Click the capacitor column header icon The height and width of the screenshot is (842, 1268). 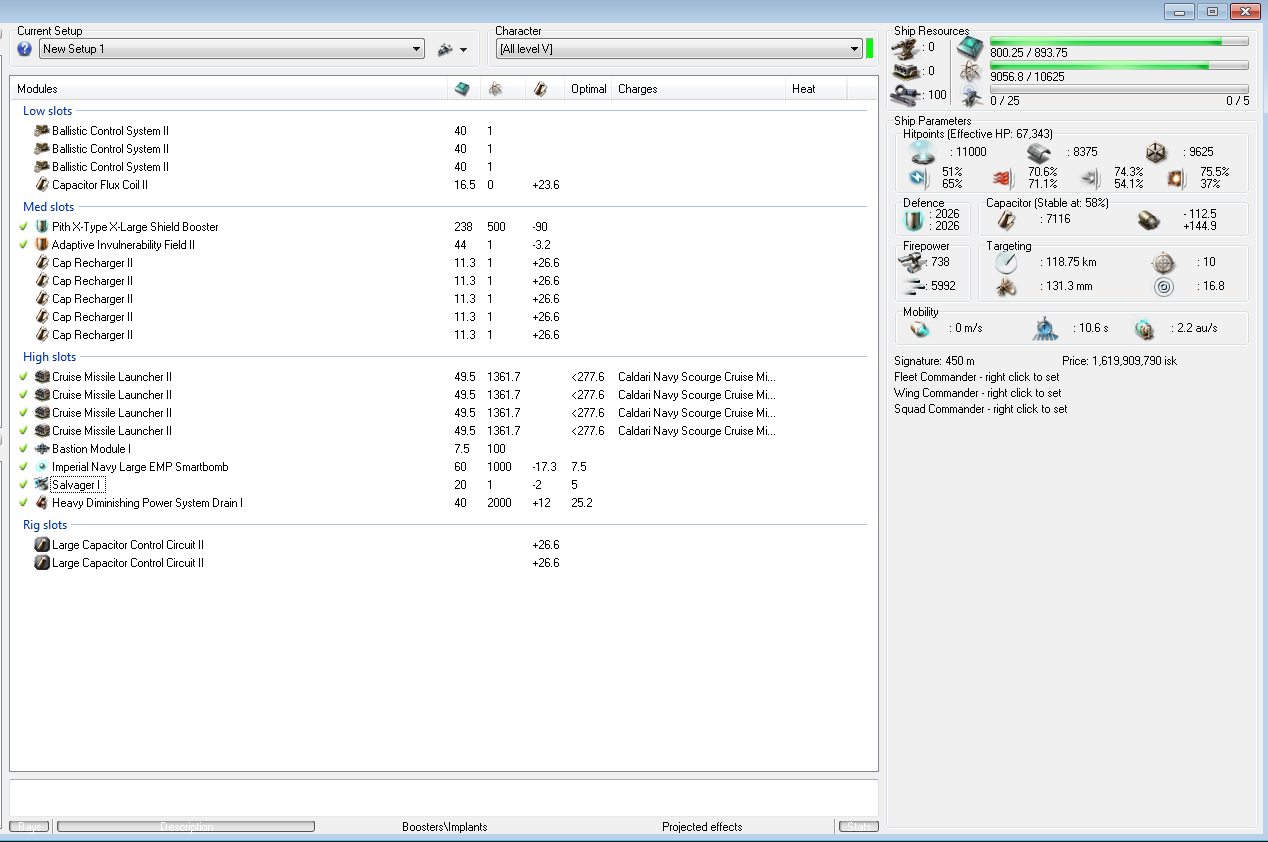[x=539, y=89]
